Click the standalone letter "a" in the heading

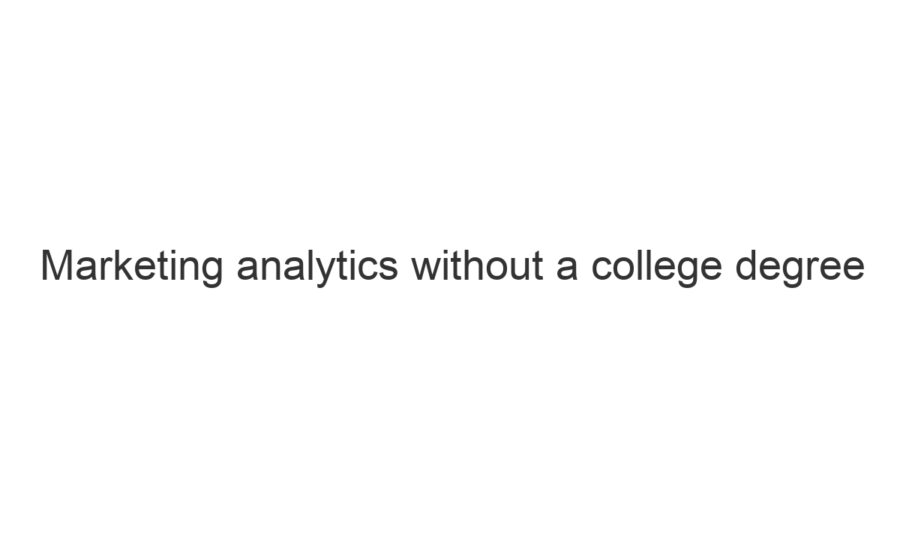coord(567,267)
